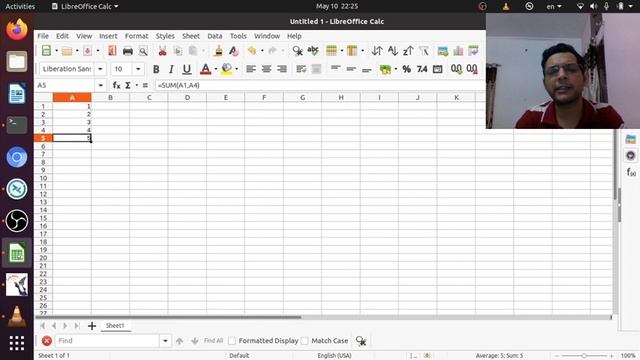
Task: Click the Insert Column icon
Action: coord(352,51)
